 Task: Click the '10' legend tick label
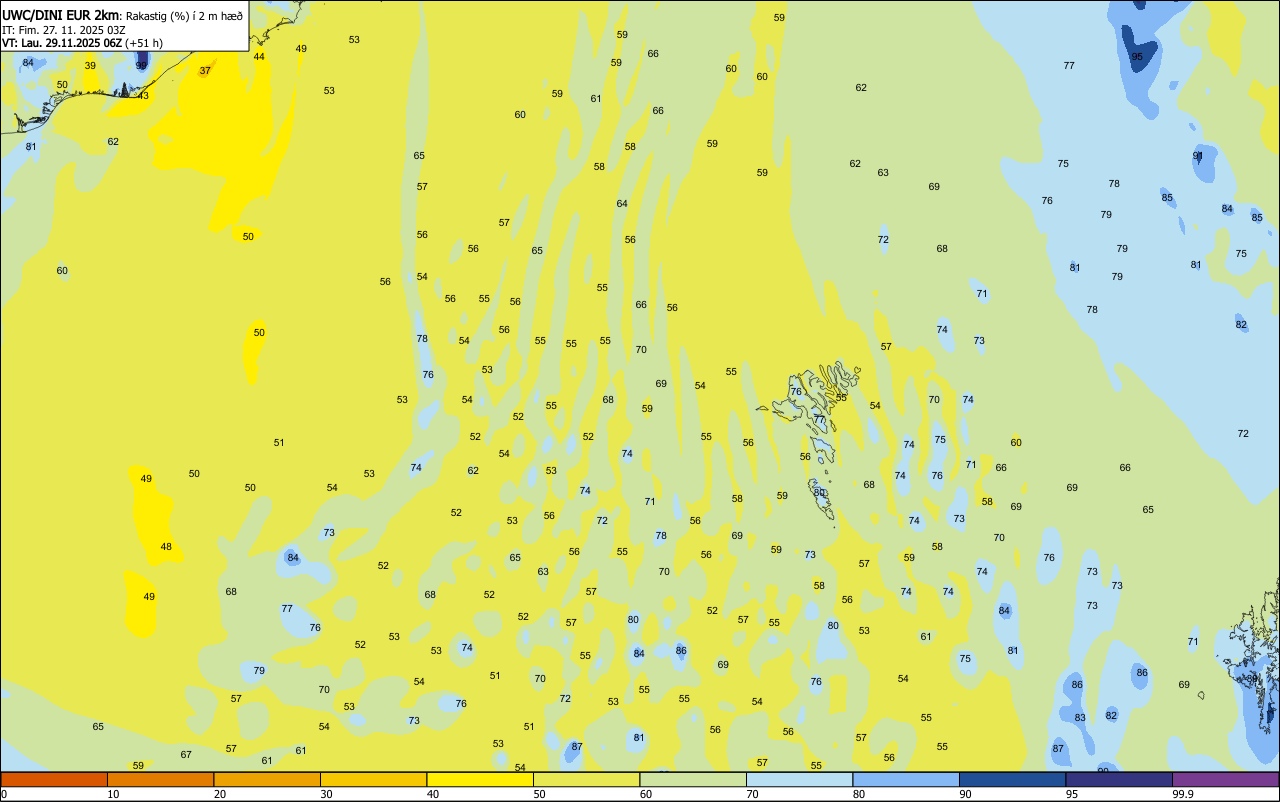coord(113,794)
